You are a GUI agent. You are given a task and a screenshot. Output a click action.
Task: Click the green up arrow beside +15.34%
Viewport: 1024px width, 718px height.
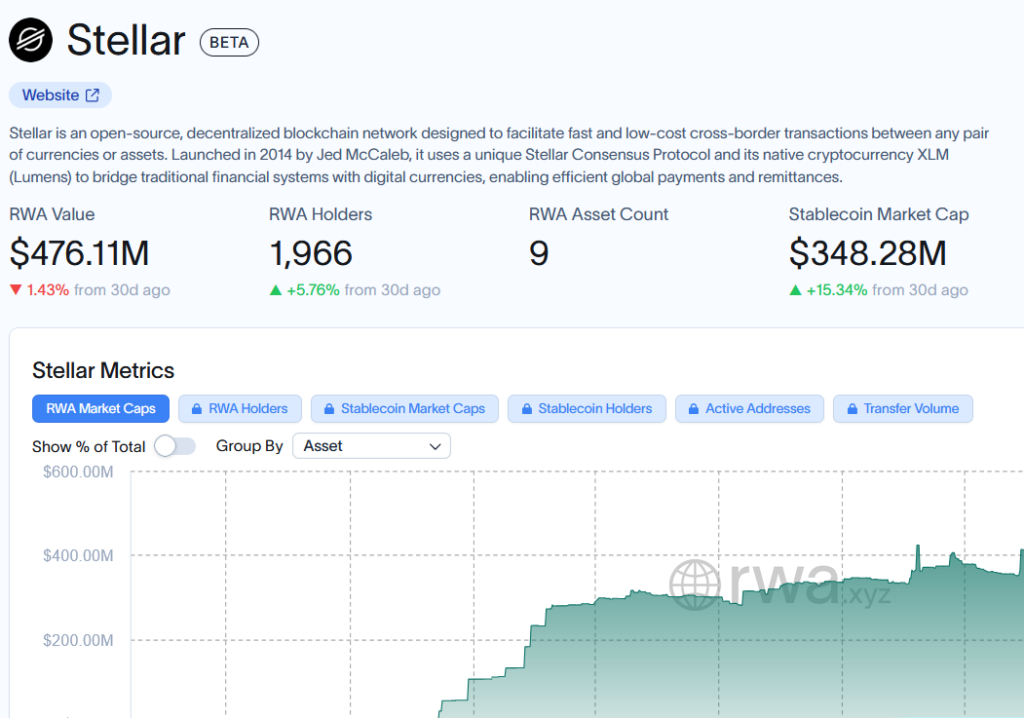point(795,290)
